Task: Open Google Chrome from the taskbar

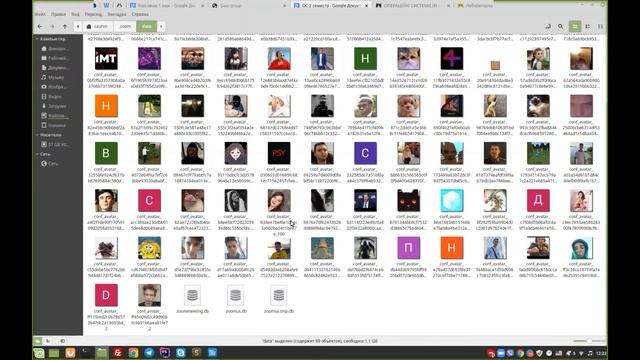Action: coord(133,353)
